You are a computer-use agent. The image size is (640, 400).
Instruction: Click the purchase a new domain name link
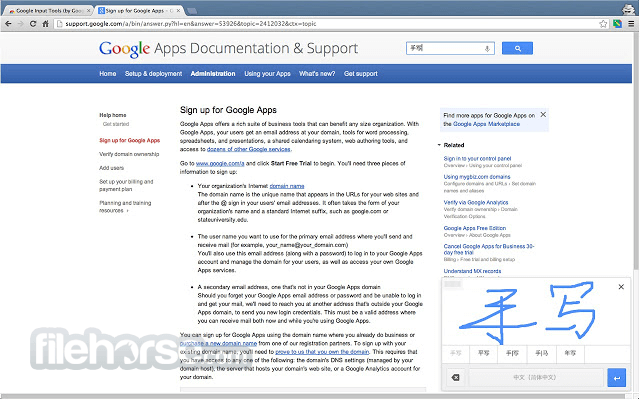[x=218, y=344]
